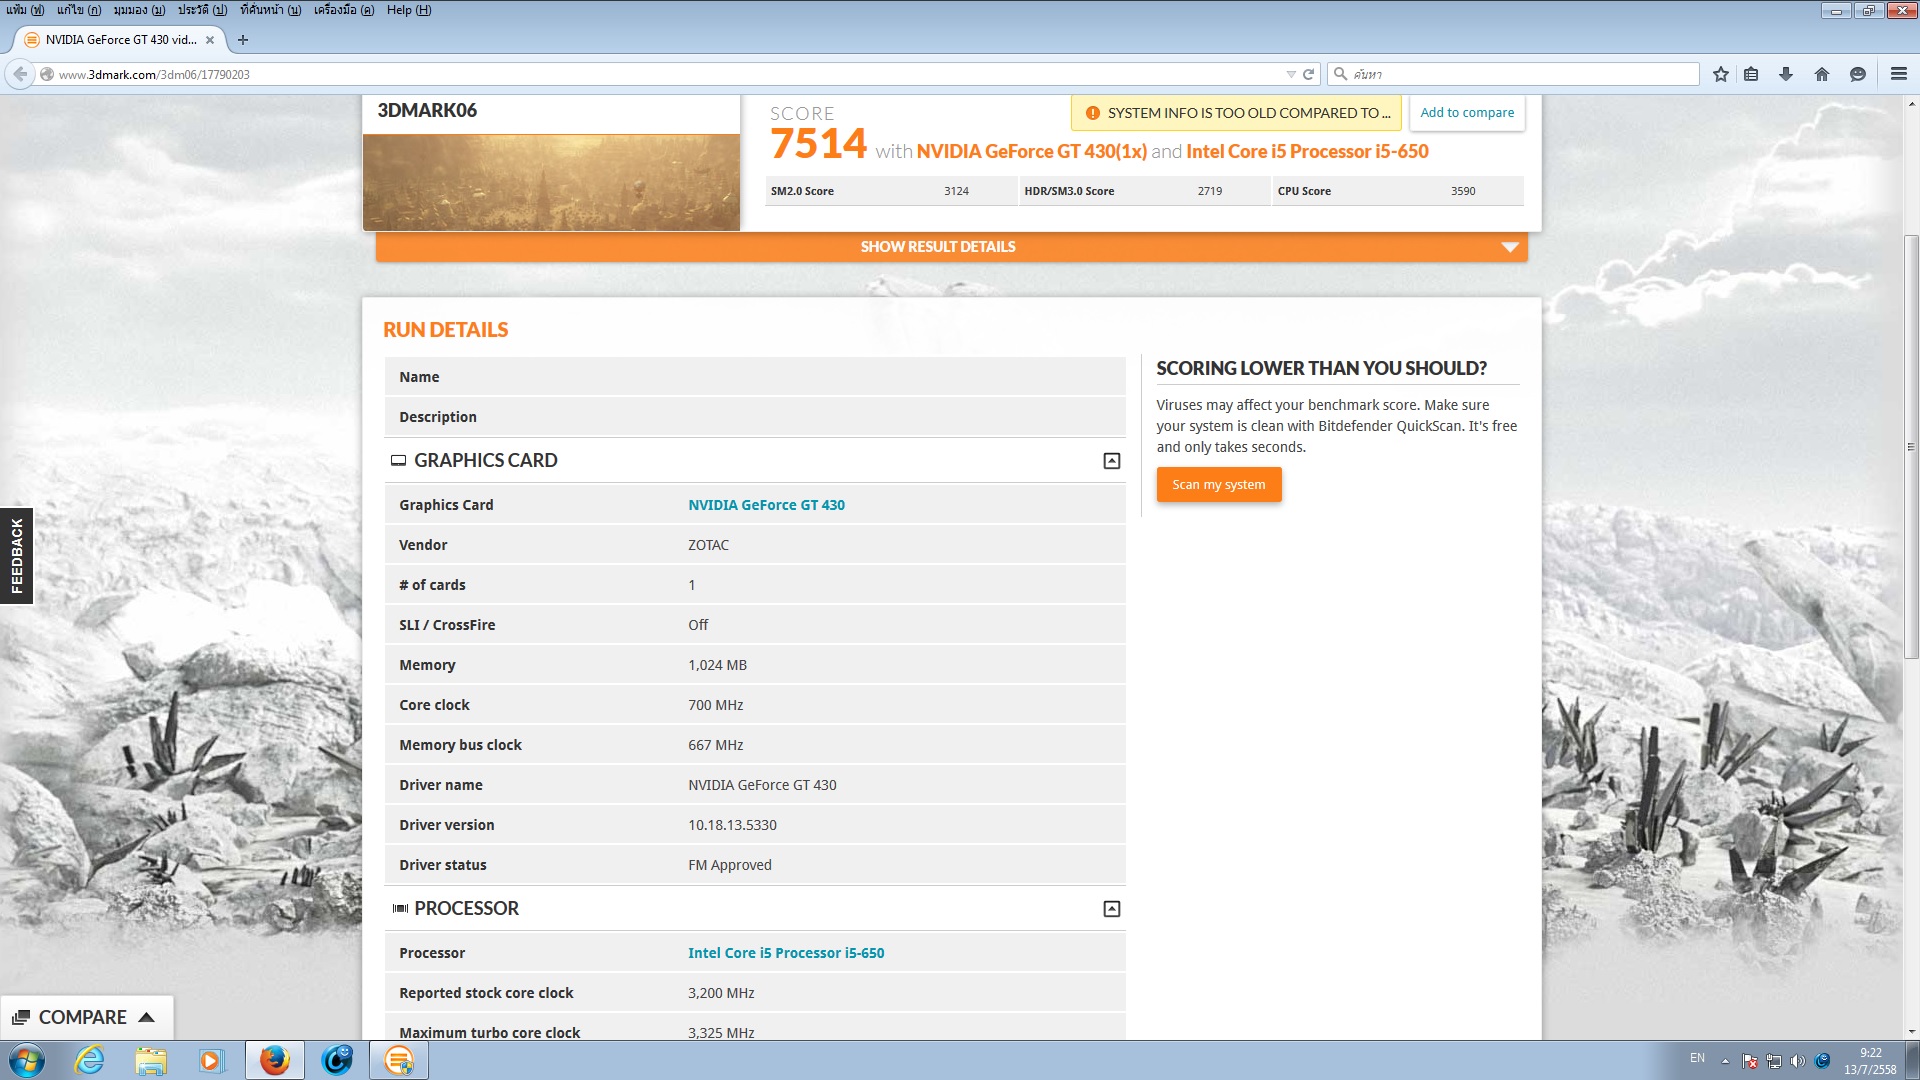Image resolution: width=1920 pixels, height=1080 pixels.
Task: Open the bookmarks list icon
Action: tap(1751, 74)
